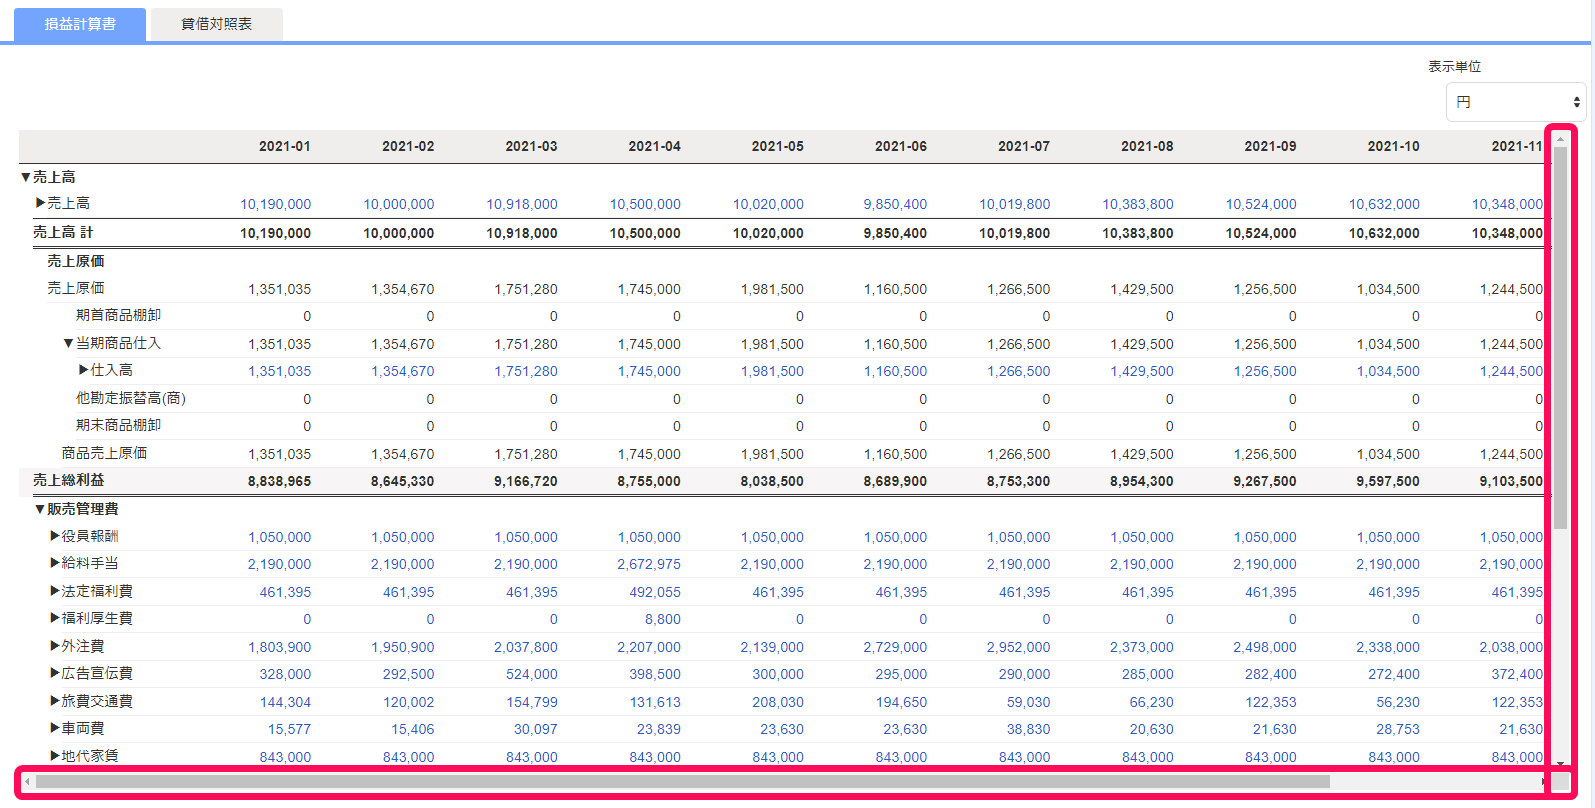Open the 表示単位 dropdown showing 円

click(x=1515, y=102)
